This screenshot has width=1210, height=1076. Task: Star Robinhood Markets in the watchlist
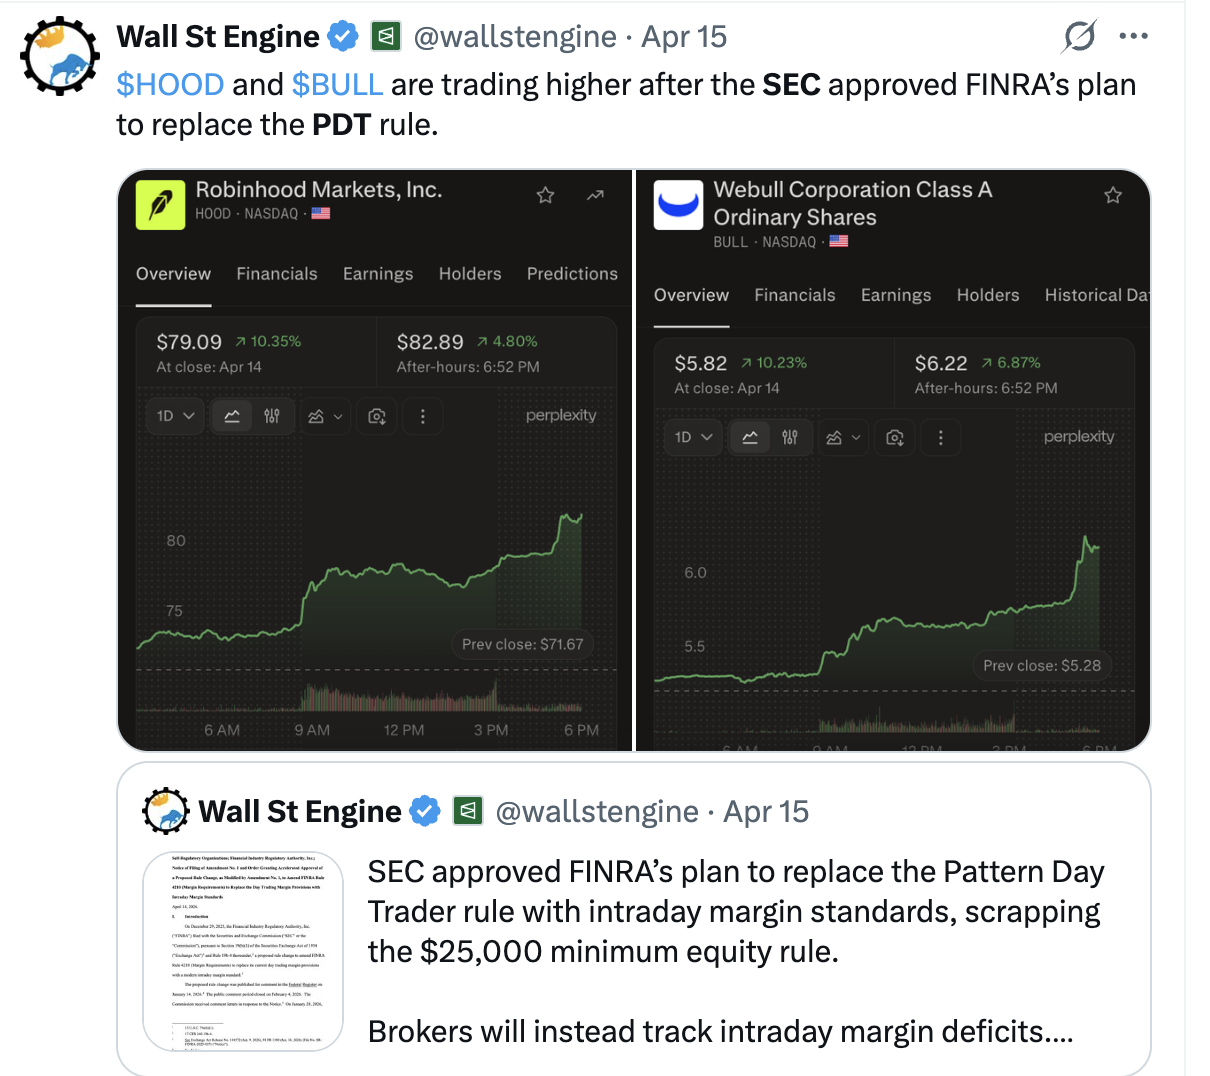[545, 195]
